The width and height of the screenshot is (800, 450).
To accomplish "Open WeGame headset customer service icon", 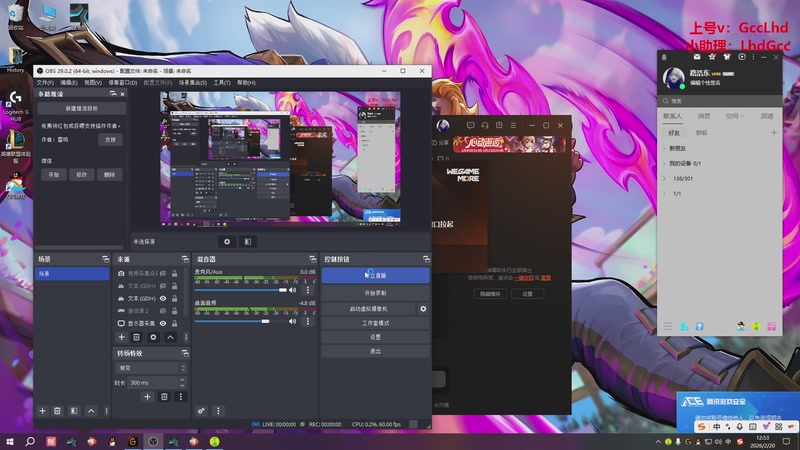I will coord(485,125).
